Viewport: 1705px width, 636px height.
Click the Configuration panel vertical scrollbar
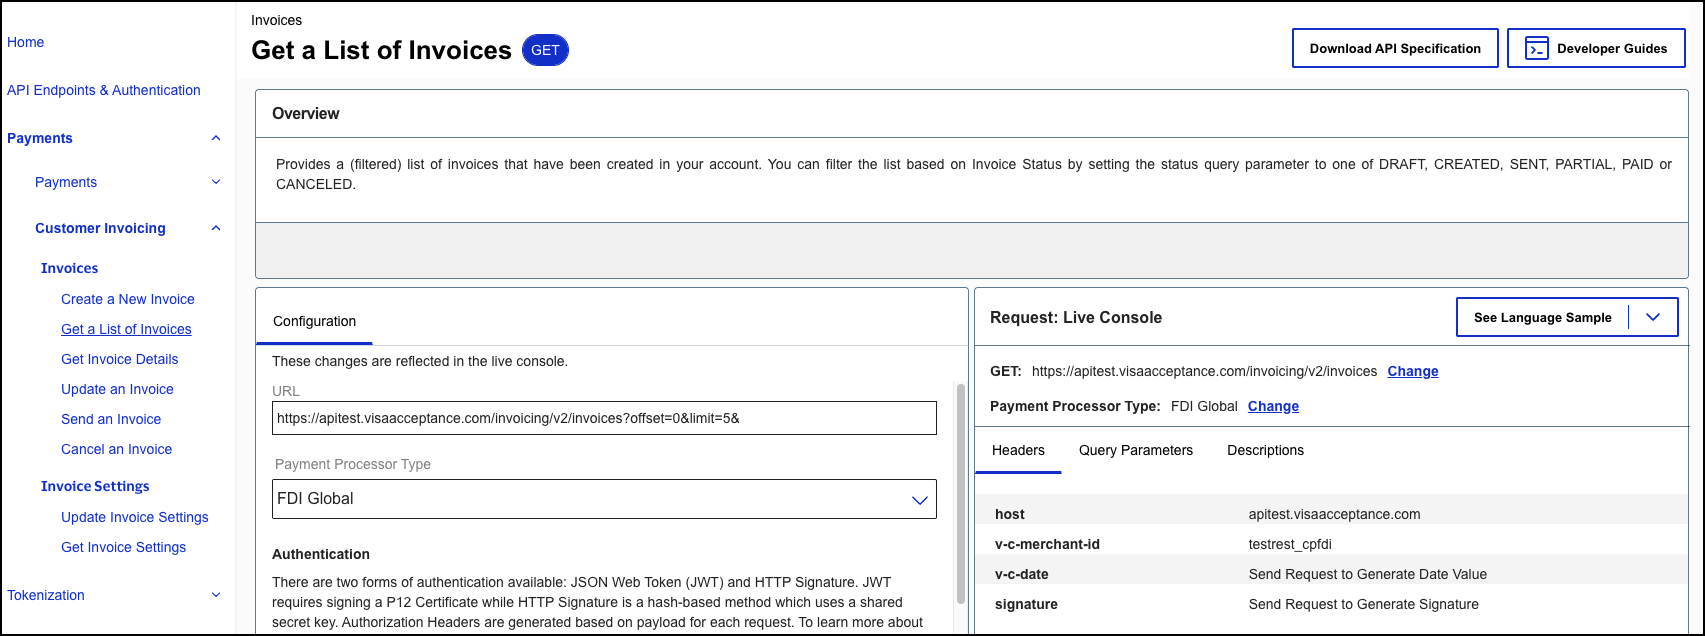pyautogui.click(x=961, y=493)
